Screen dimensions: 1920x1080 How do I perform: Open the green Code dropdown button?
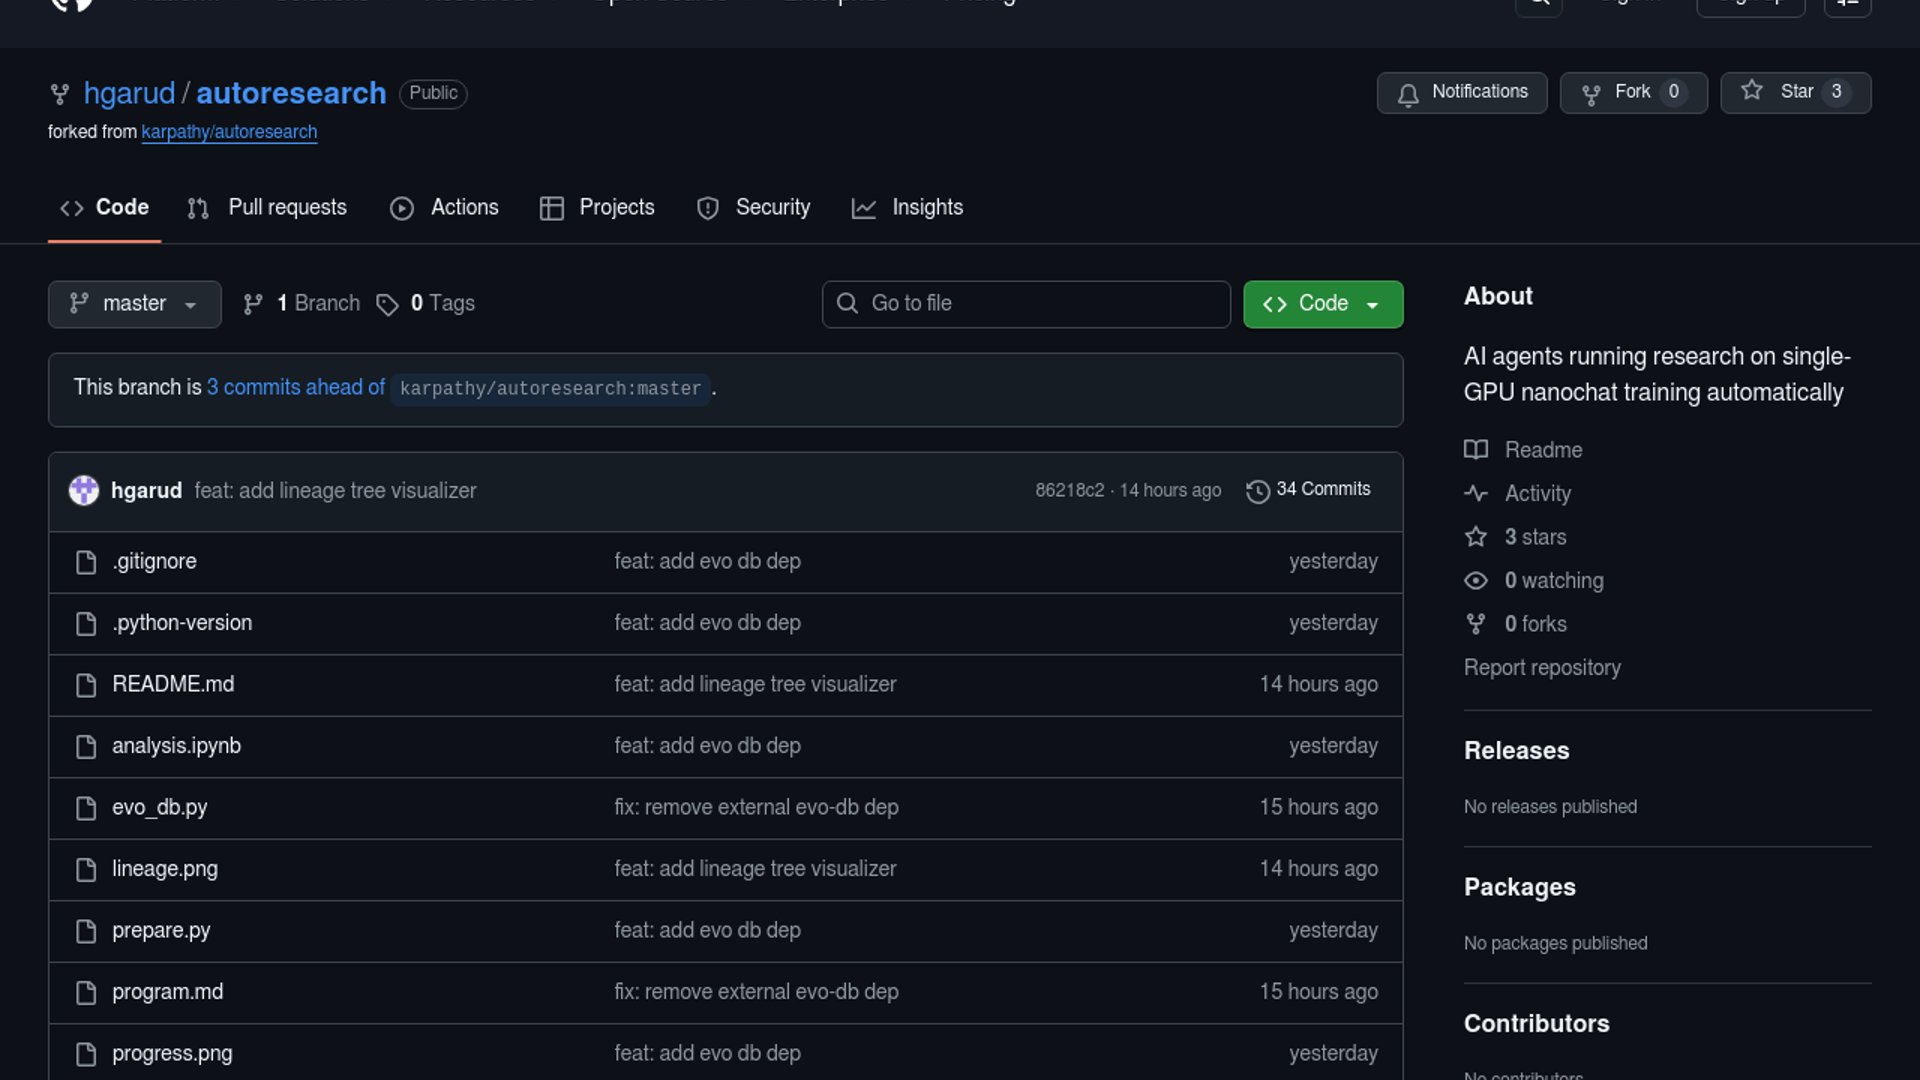1322,304
